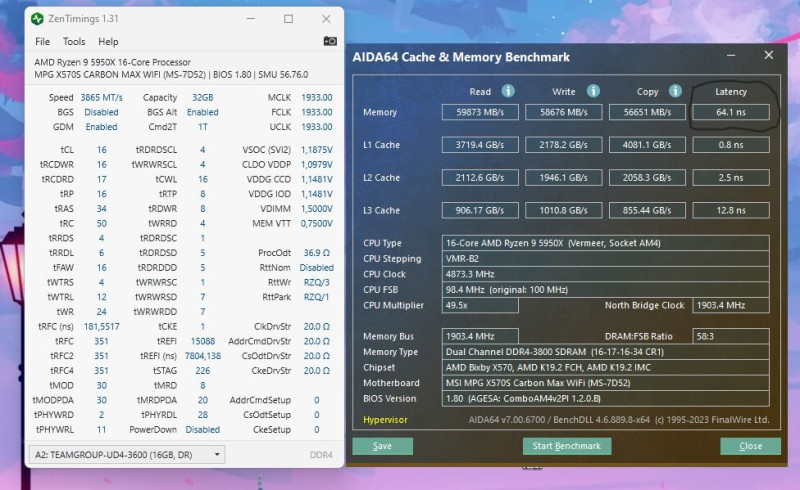
Task: Click the DRAM:FSB Ratio 58:3 field
Action: pyautogui.click(x=731, y=336)
